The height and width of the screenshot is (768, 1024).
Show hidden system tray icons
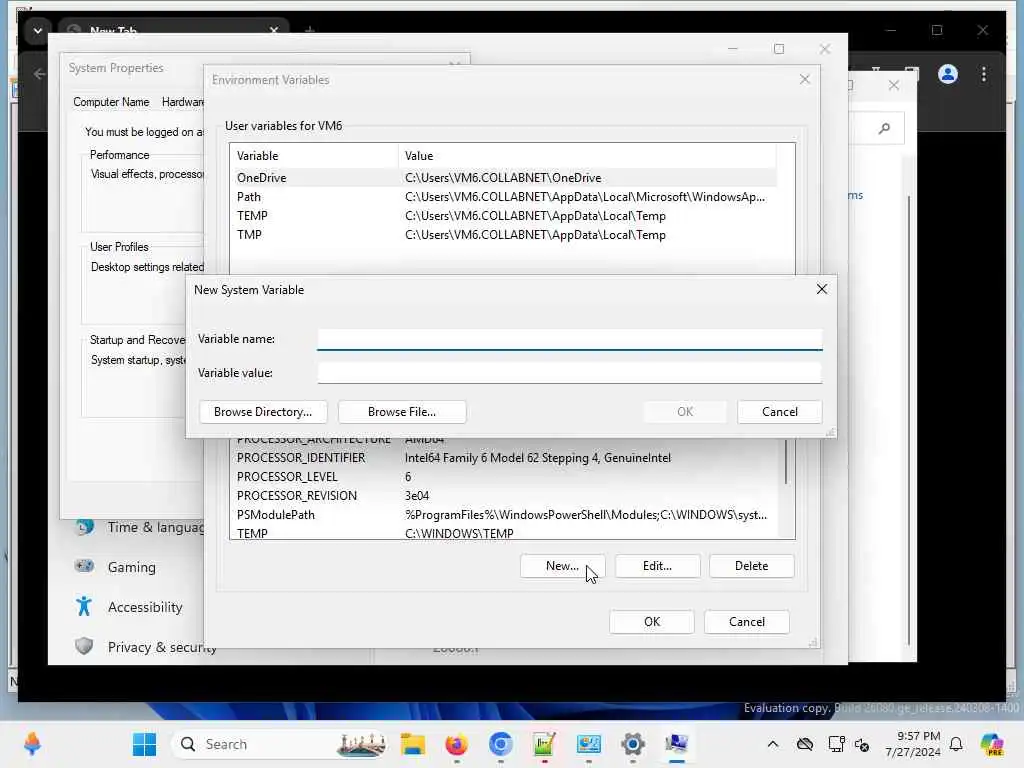[773, 744]
